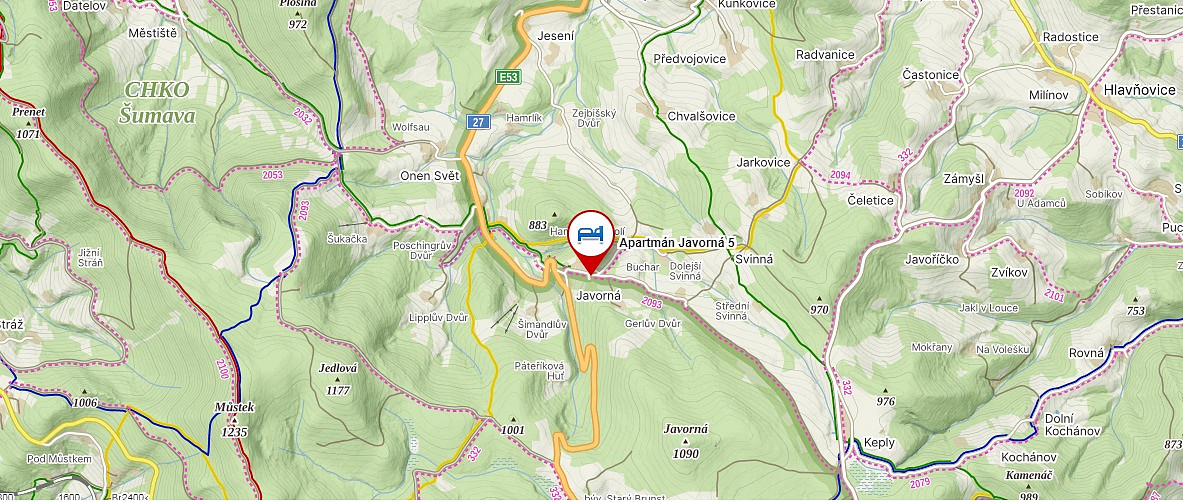Click the Svinná village label
This screenshot has height=502, width=1183.
tap(754, 259)
